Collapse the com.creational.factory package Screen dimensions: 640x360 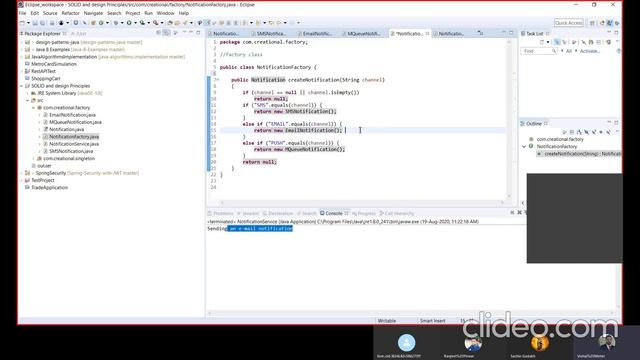click(33, 108)
